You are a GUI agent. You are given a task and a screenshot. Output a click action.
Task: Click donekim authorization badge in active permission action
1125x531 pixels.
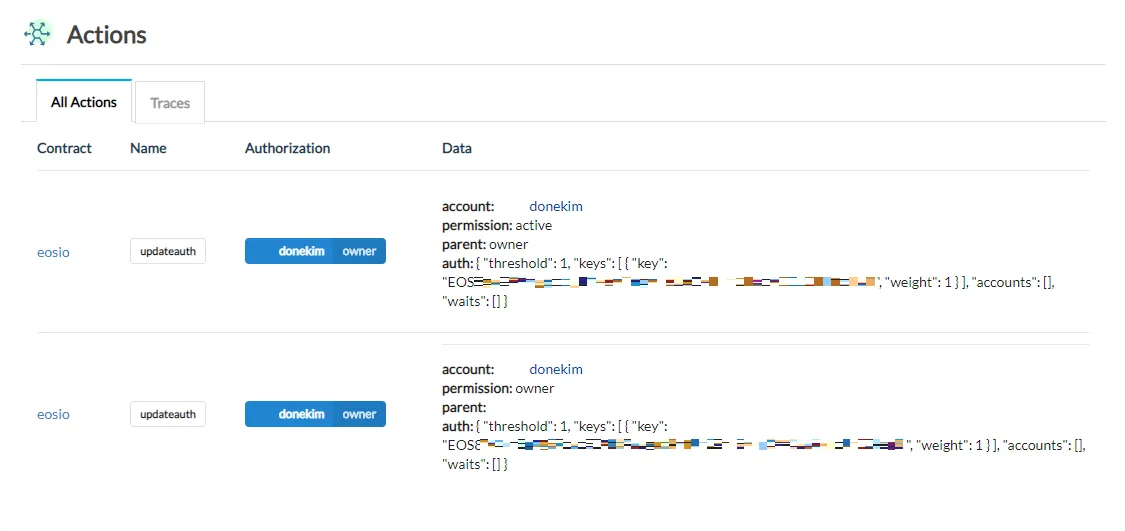[302, 251]
